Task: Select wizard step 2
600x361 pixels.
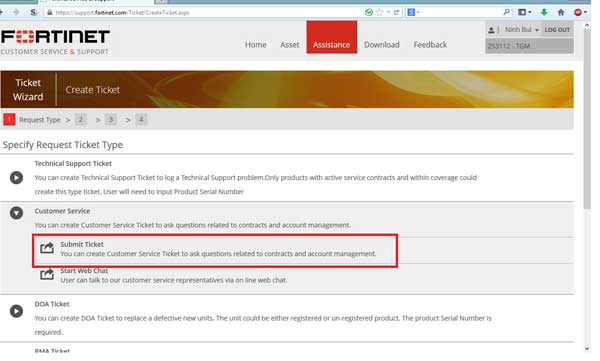Action: tap(81, 119)
